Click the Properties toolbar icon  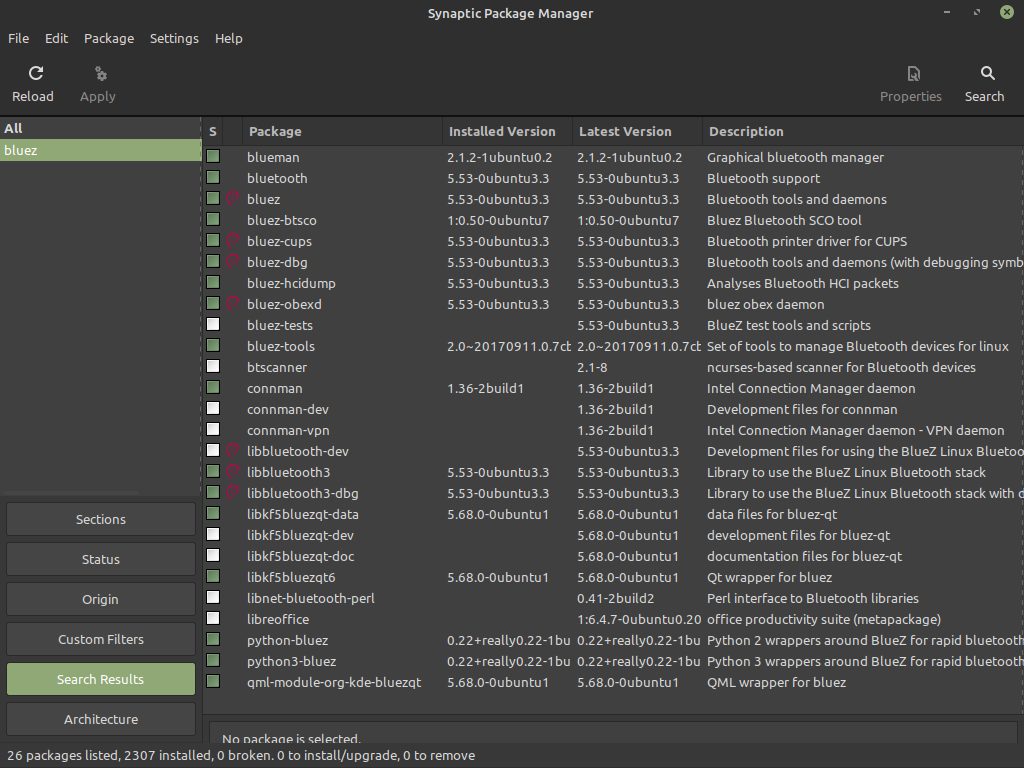point(913,74)
